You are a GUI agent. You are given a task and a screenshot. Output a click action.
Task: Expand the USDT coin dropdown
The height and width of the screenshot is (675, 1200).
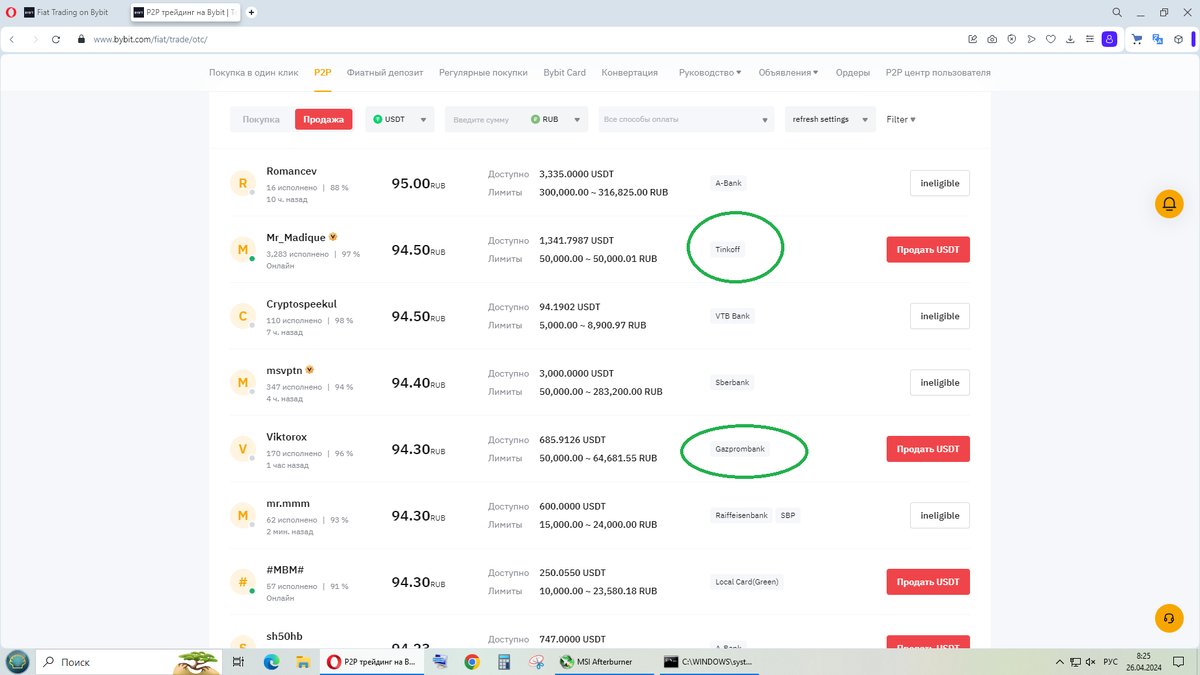[400, 119]
